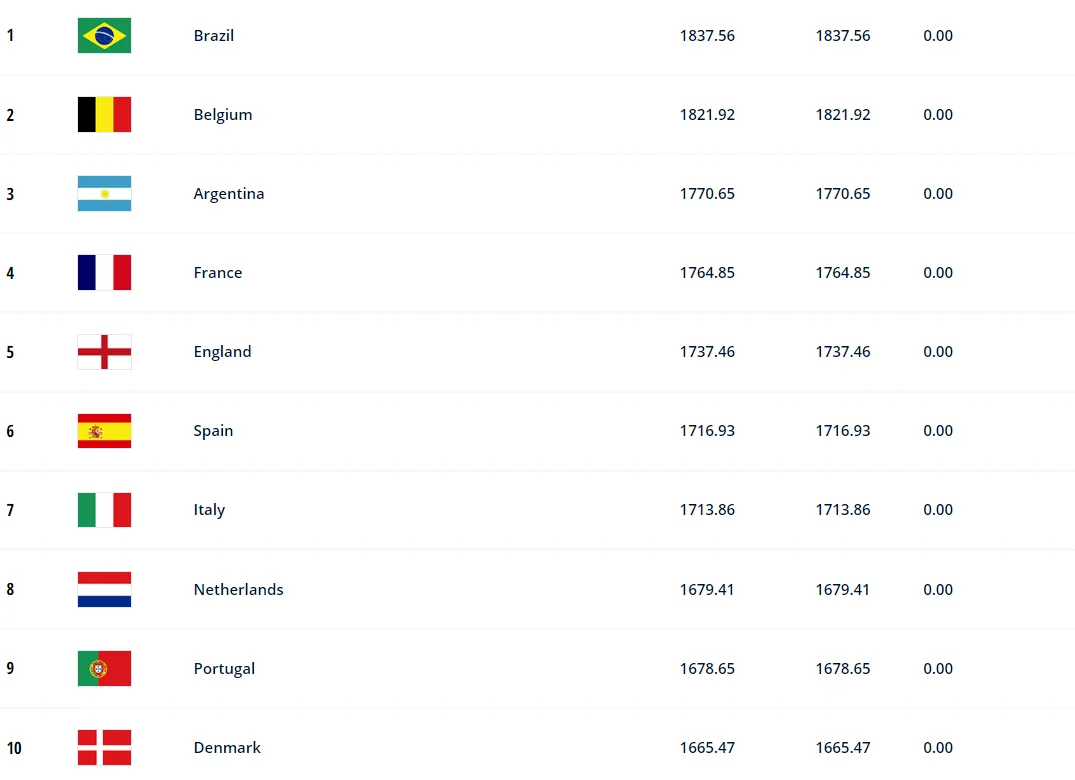Viewport: 1075px width, 780px height.
Task: Click Spain's 0.00 points change value
Action: [938, 431]
